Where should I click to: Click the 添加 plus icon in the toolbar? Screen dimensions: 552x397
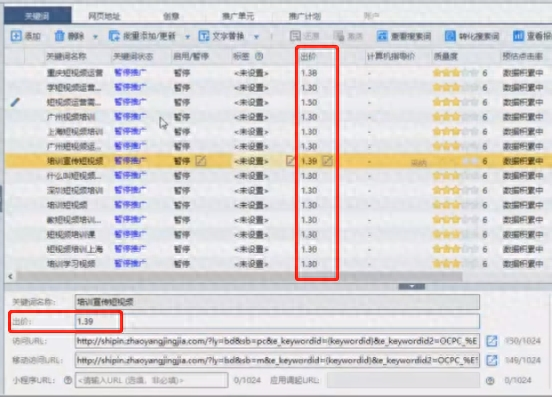(x=16, y=36)
